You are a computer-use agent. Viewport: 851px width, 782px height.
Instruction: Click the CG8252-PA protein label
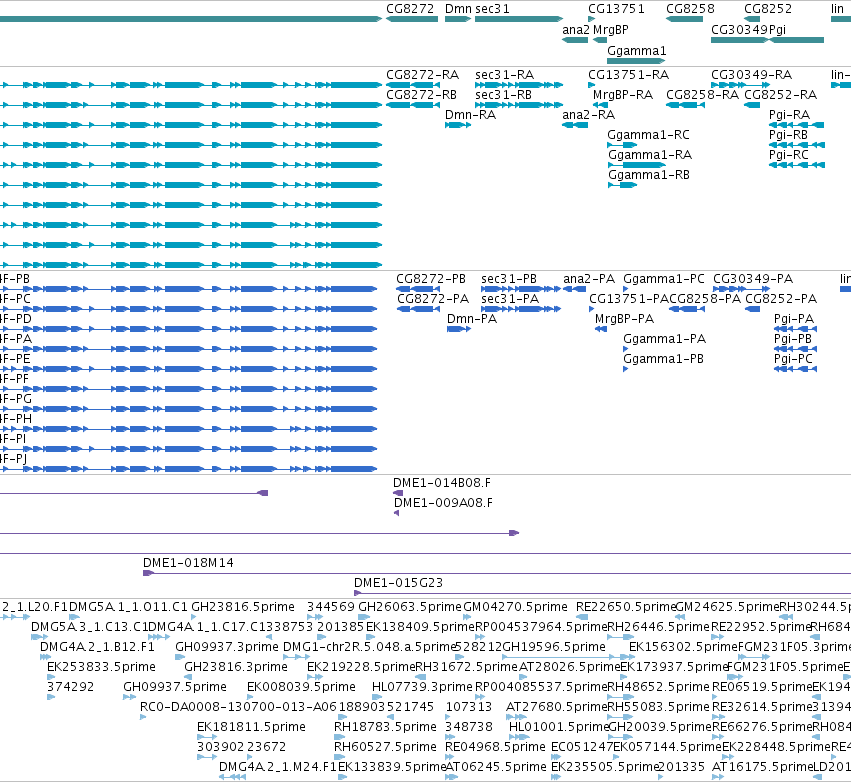[781, 298]
